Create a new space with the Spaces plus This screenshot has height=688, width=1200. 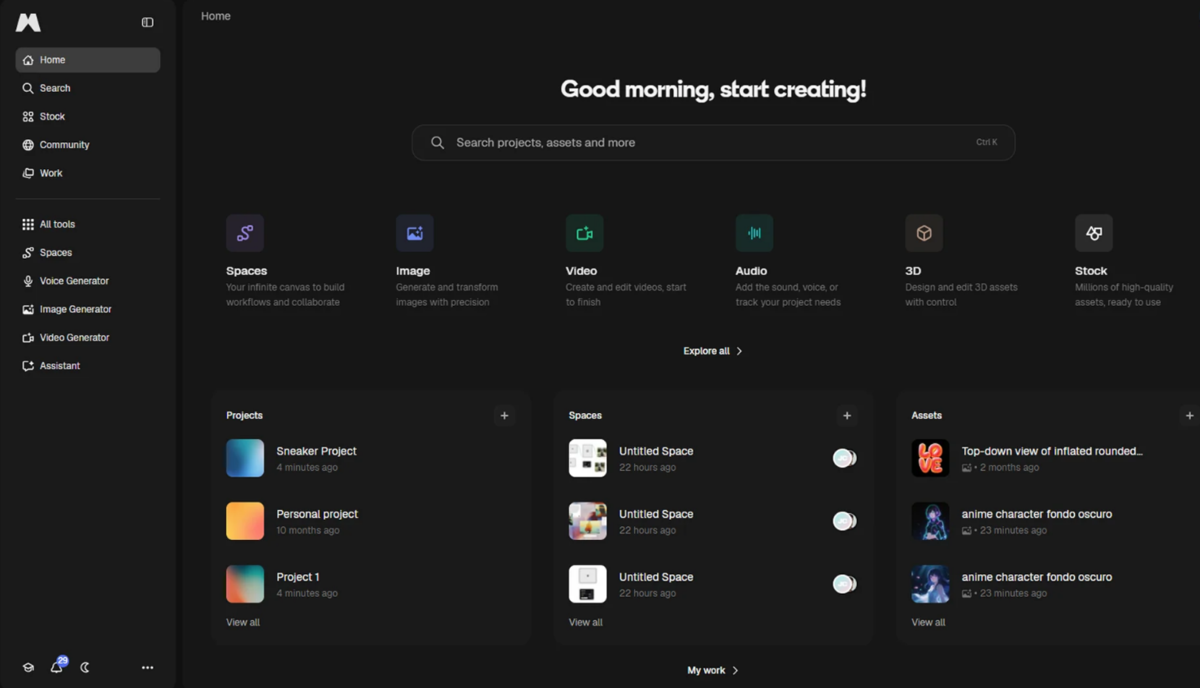click(x=847, y=415)
